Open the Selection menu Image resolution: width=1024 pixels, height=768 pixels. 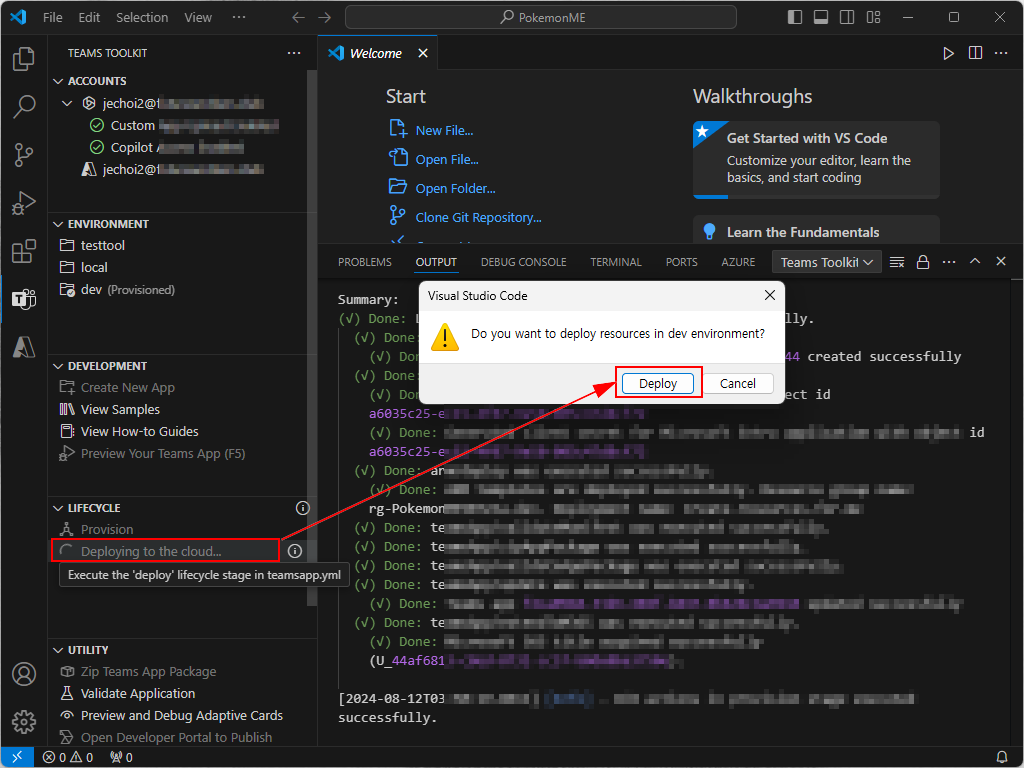click(x=142, y=18)
